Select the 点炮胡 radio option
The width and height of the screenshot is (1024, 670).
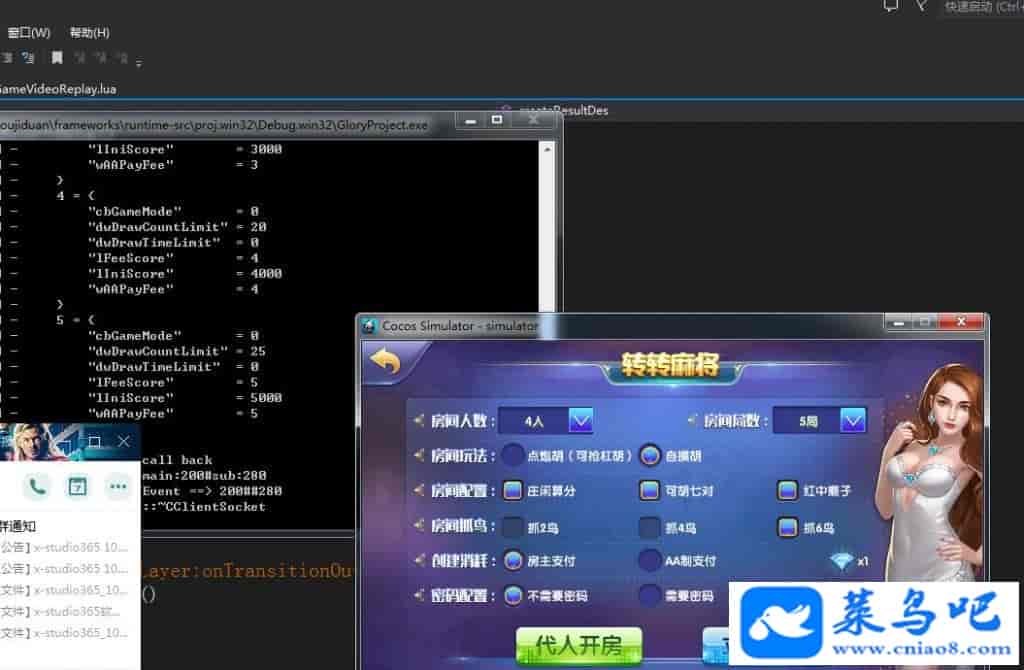[513, 456]
